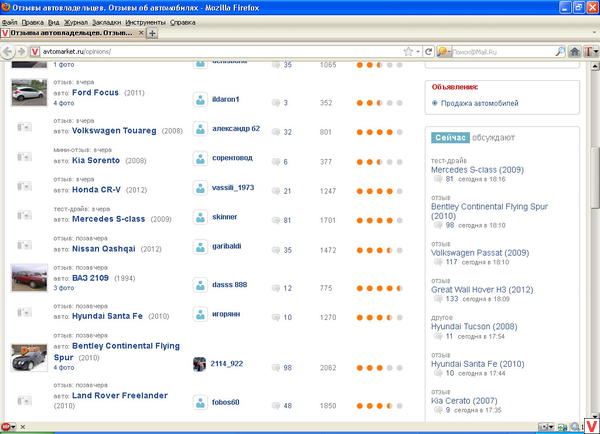Open the Hyundai Santa Fe review in main list

(x=107, y=316)
